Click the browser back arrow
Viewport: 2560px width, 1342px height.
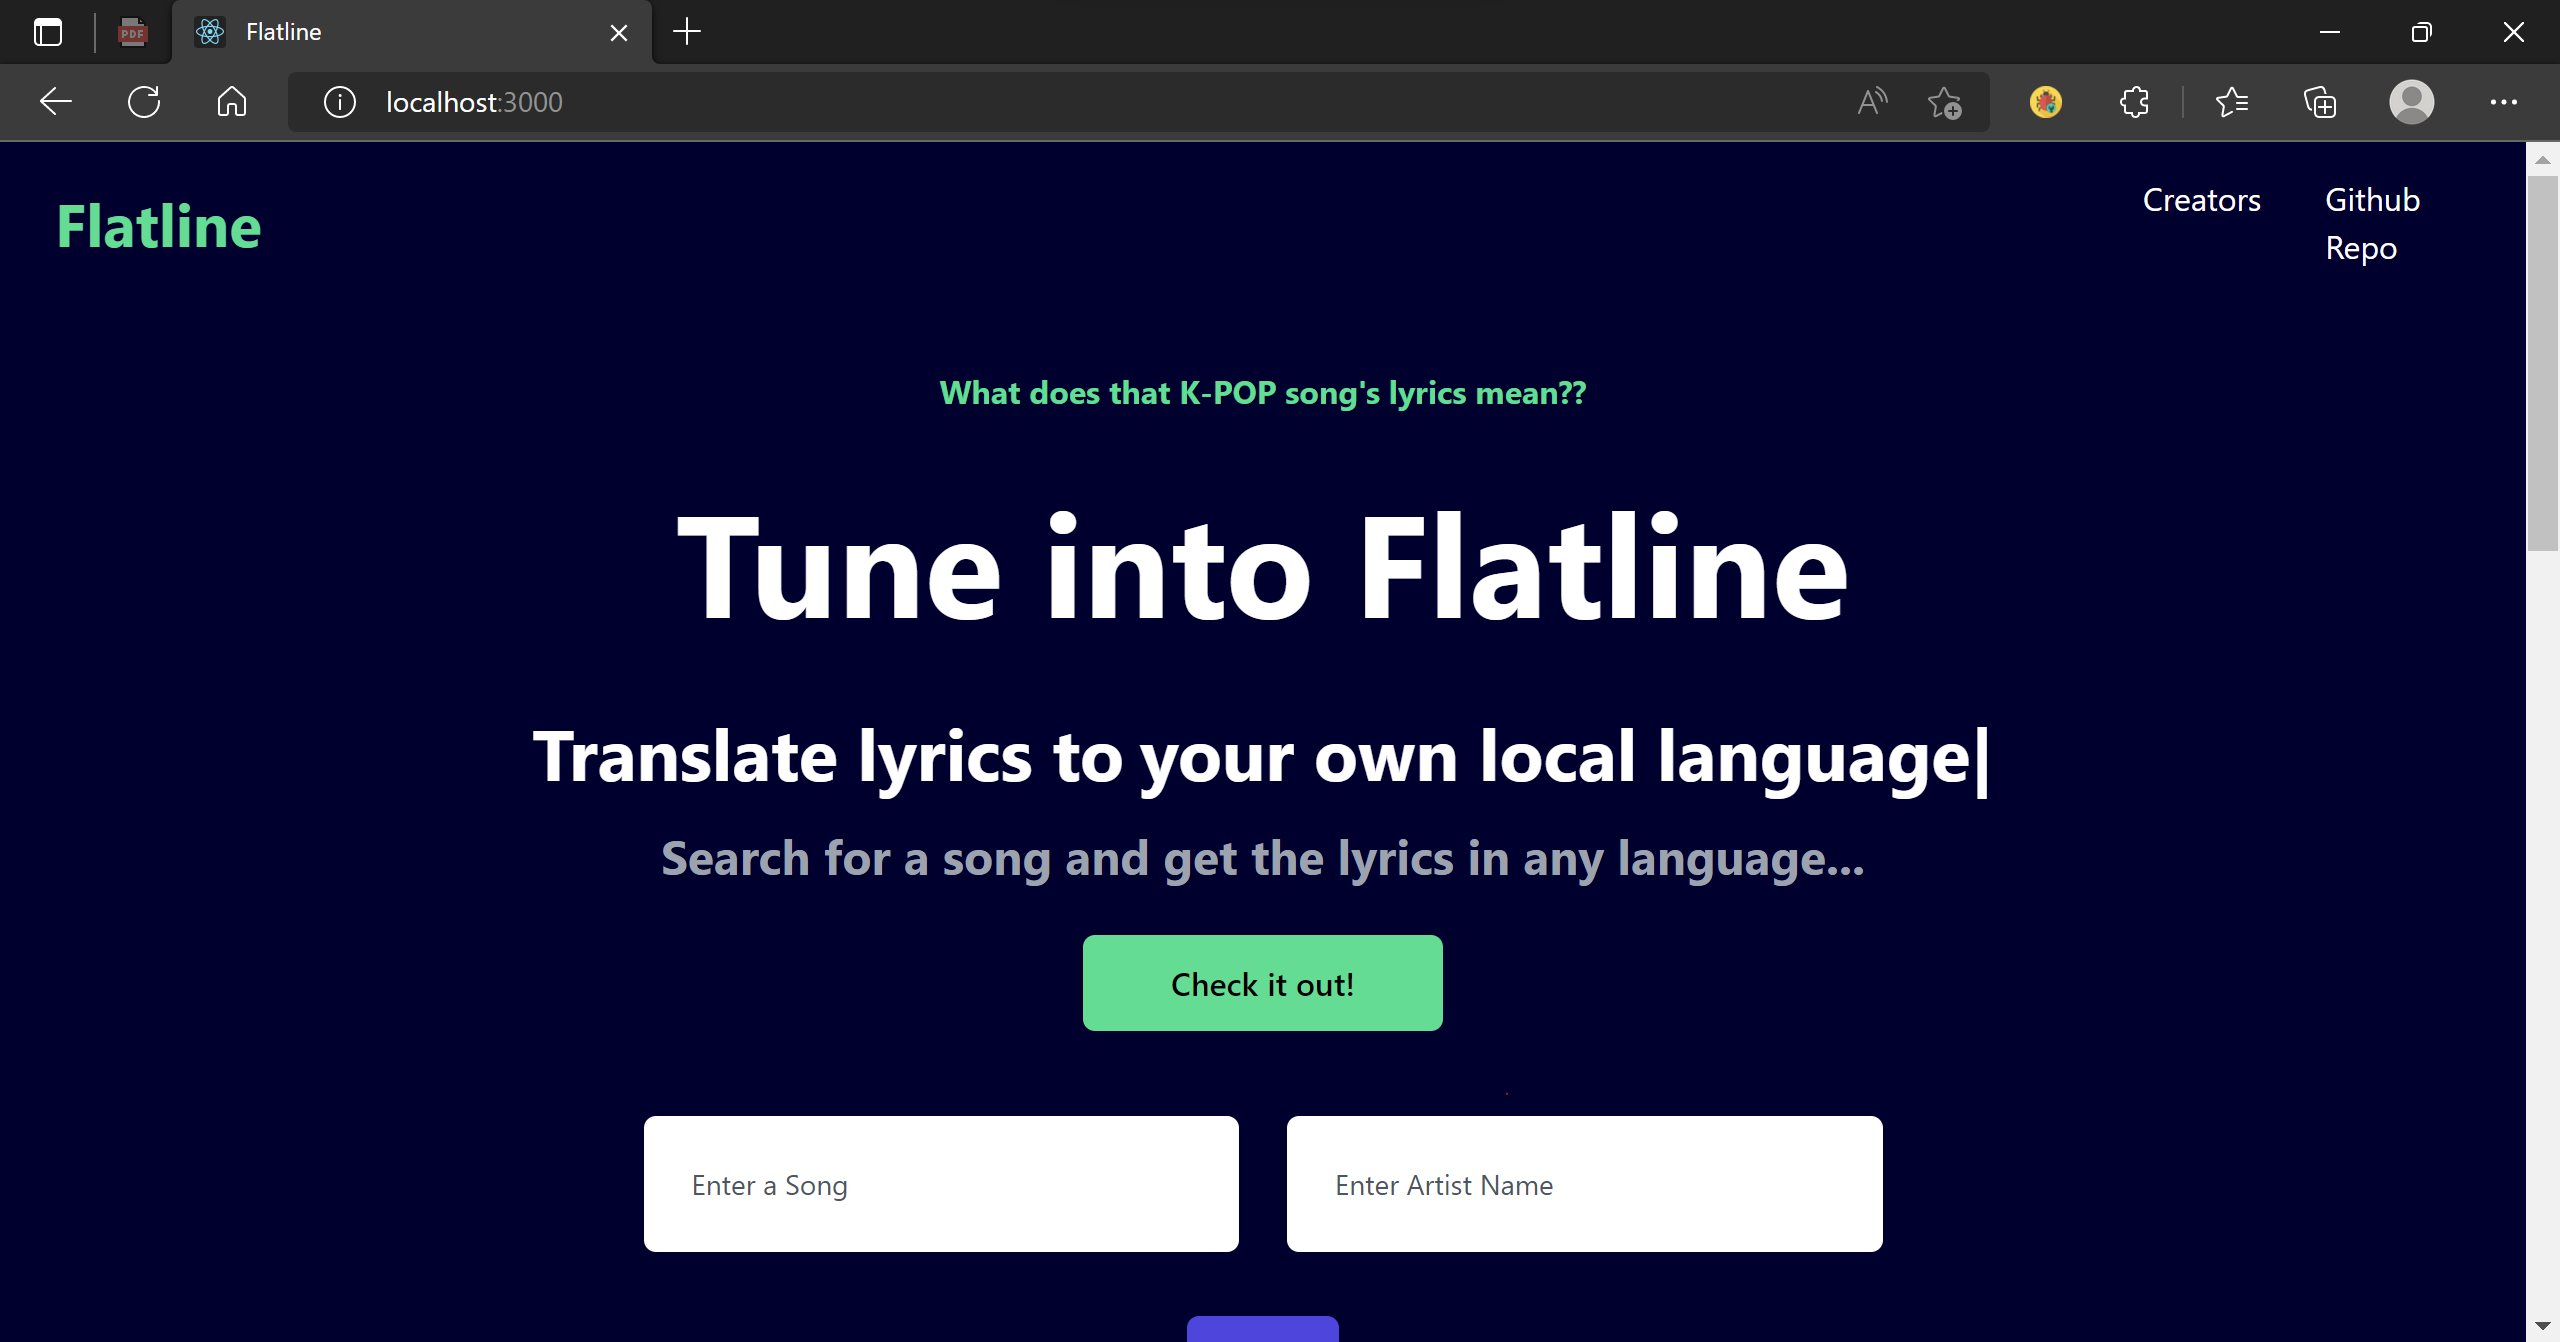56,102
